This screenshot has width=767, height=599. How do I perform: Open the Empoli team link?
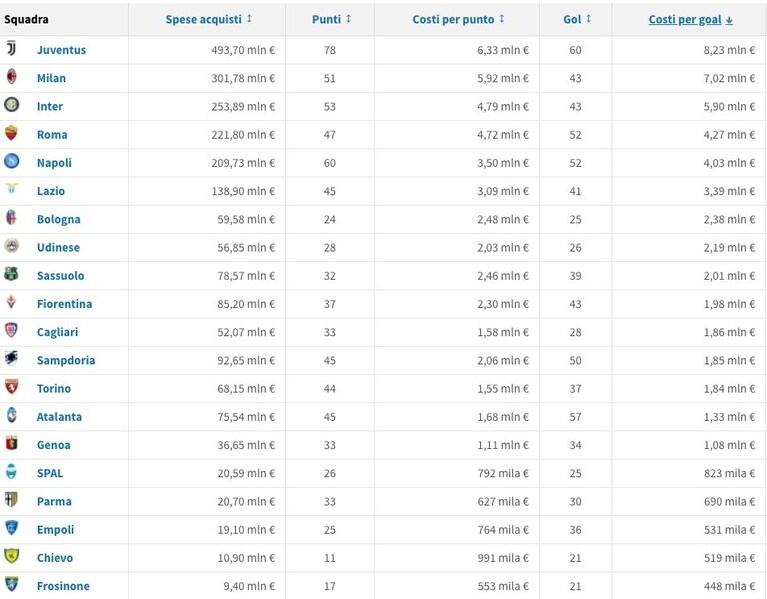pyautogui.click(x=55, y=530)
